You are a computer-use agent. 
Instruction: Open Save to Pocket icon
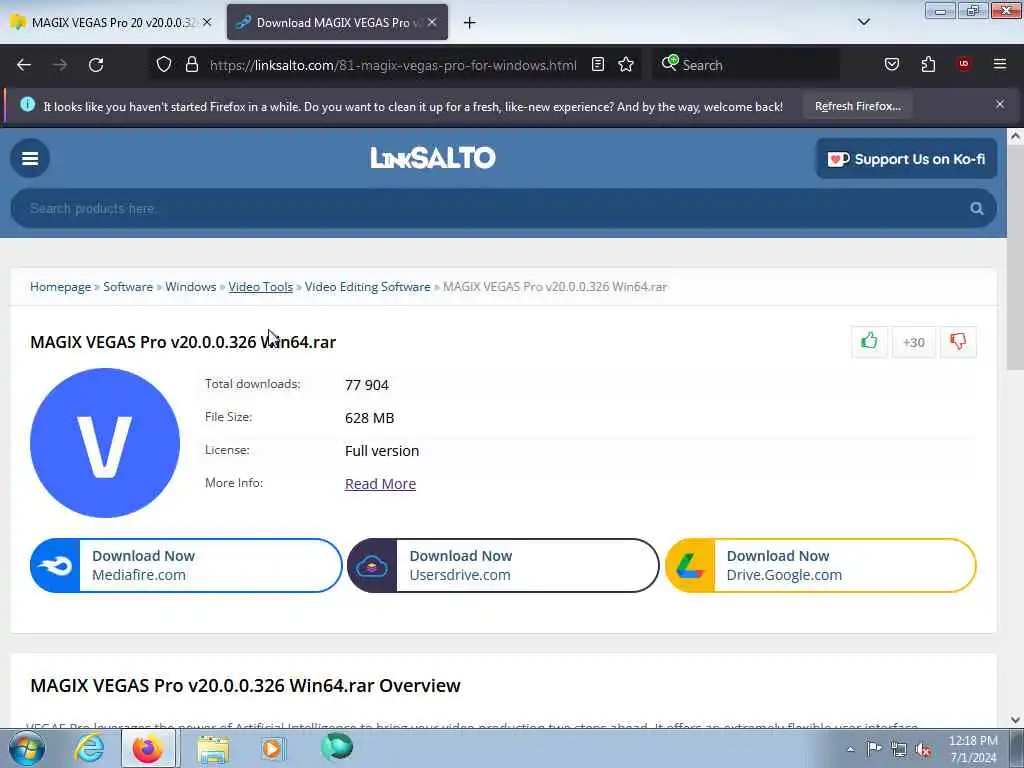coord(891,64)
